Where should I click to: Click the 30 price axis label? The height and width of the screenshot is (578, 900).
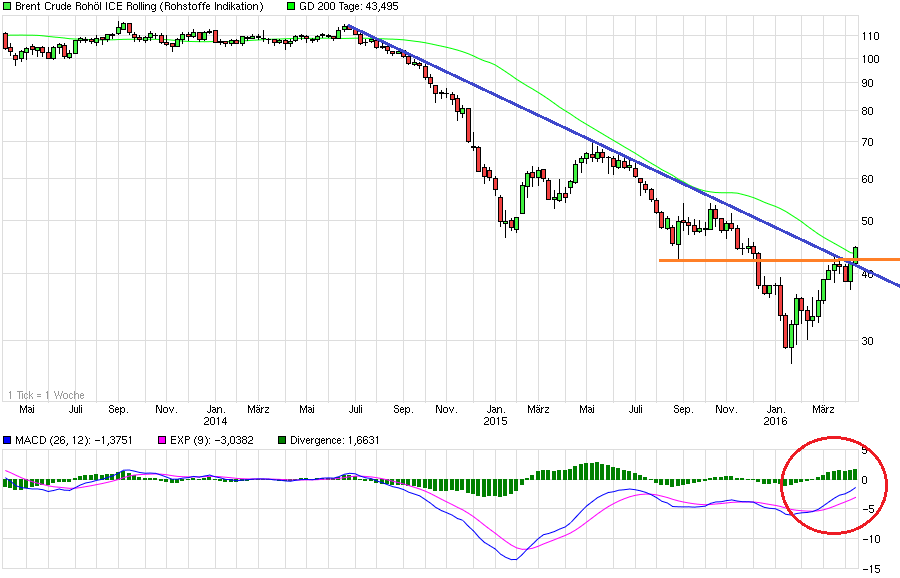coord(868,341)
